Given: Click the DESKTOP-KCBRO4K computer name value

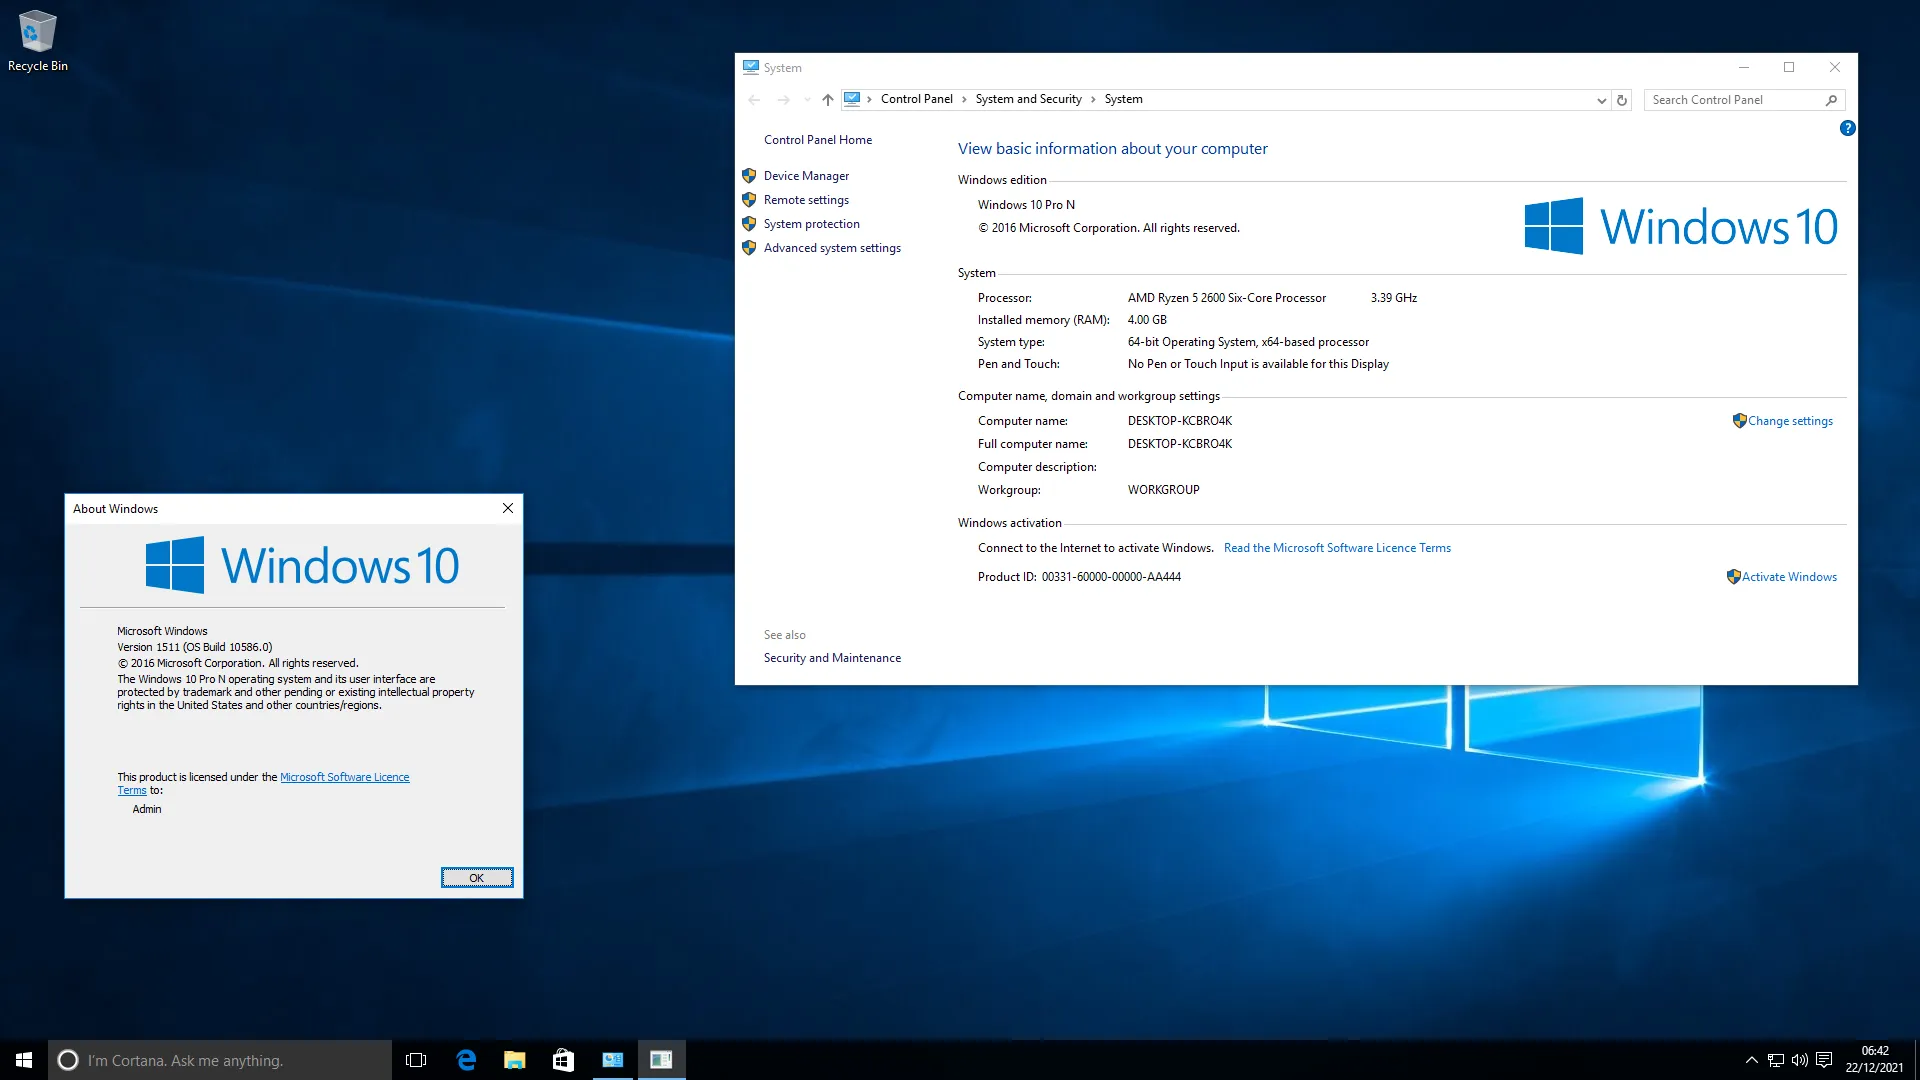Looking at the screenshot, I should [x=1180, y=421].
